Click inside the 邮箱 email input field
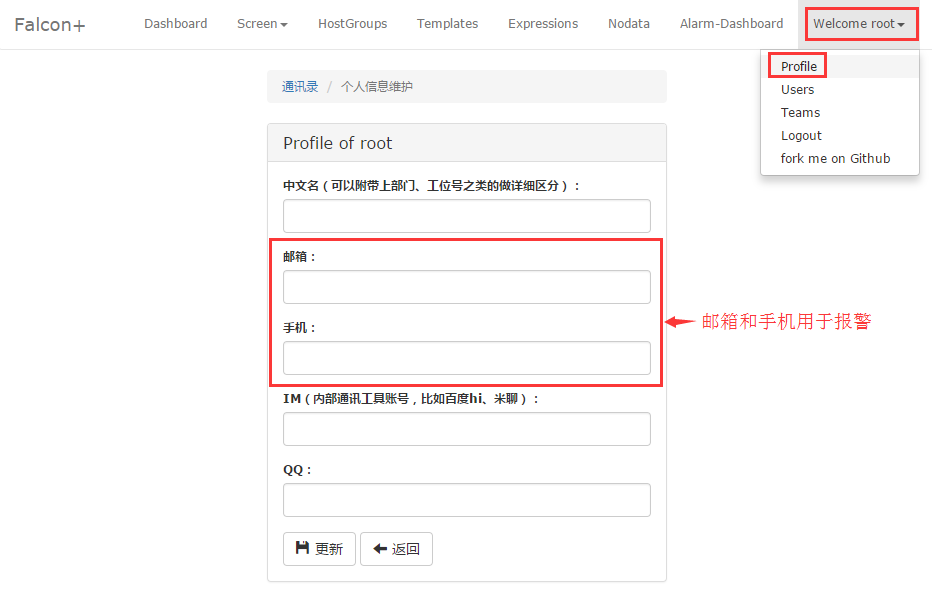The height and width of the screenshot is (590, 932). point(466,286)
